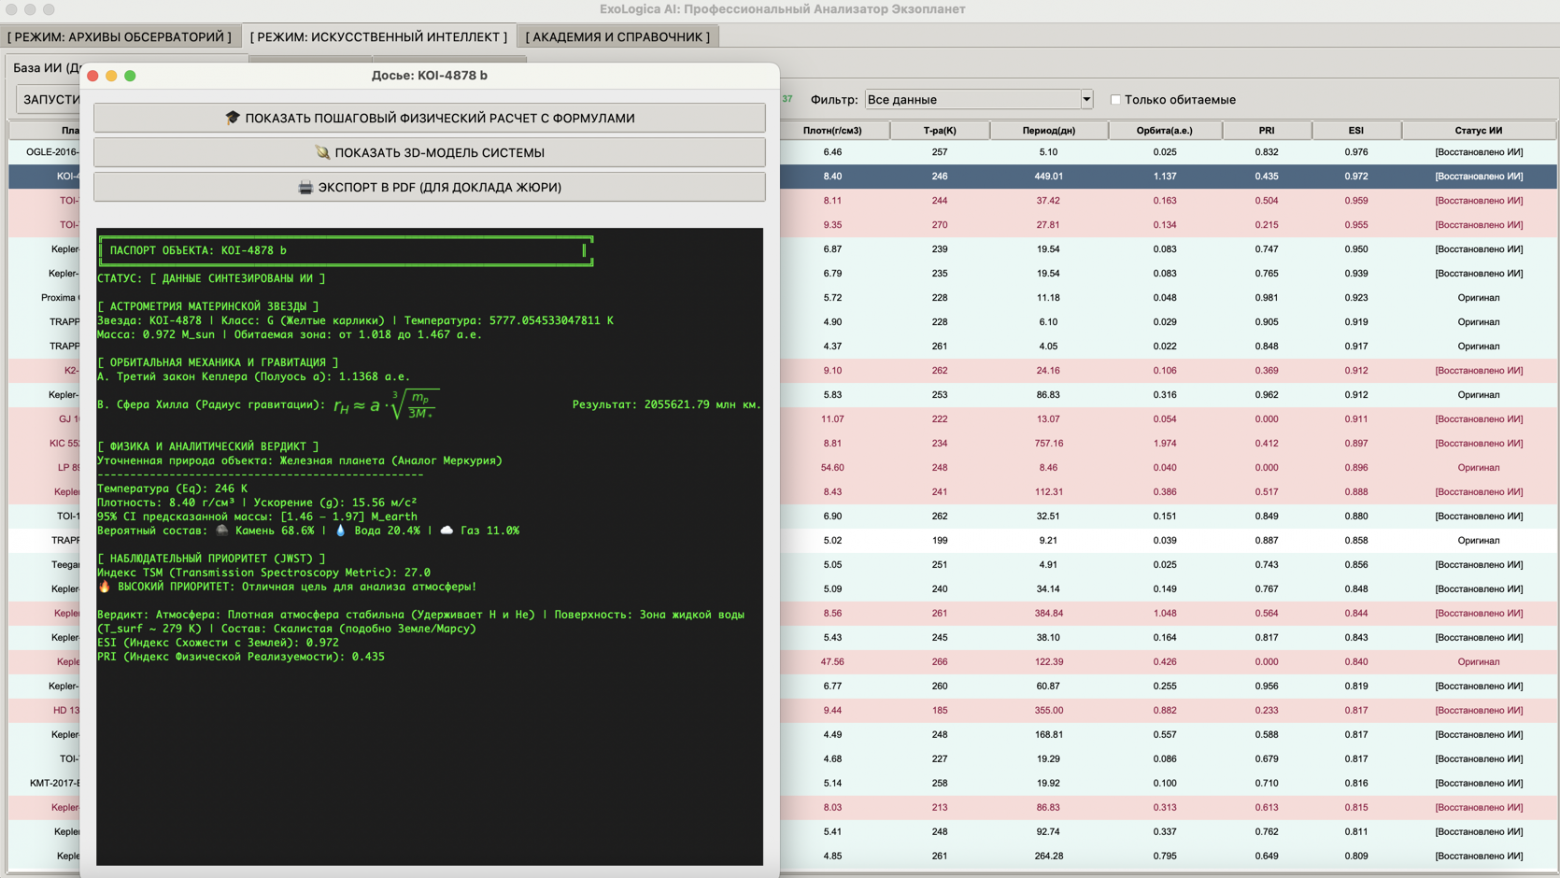Maximize the dossier window with the green button
The image size is (1560, 878).
coord(130,76)
